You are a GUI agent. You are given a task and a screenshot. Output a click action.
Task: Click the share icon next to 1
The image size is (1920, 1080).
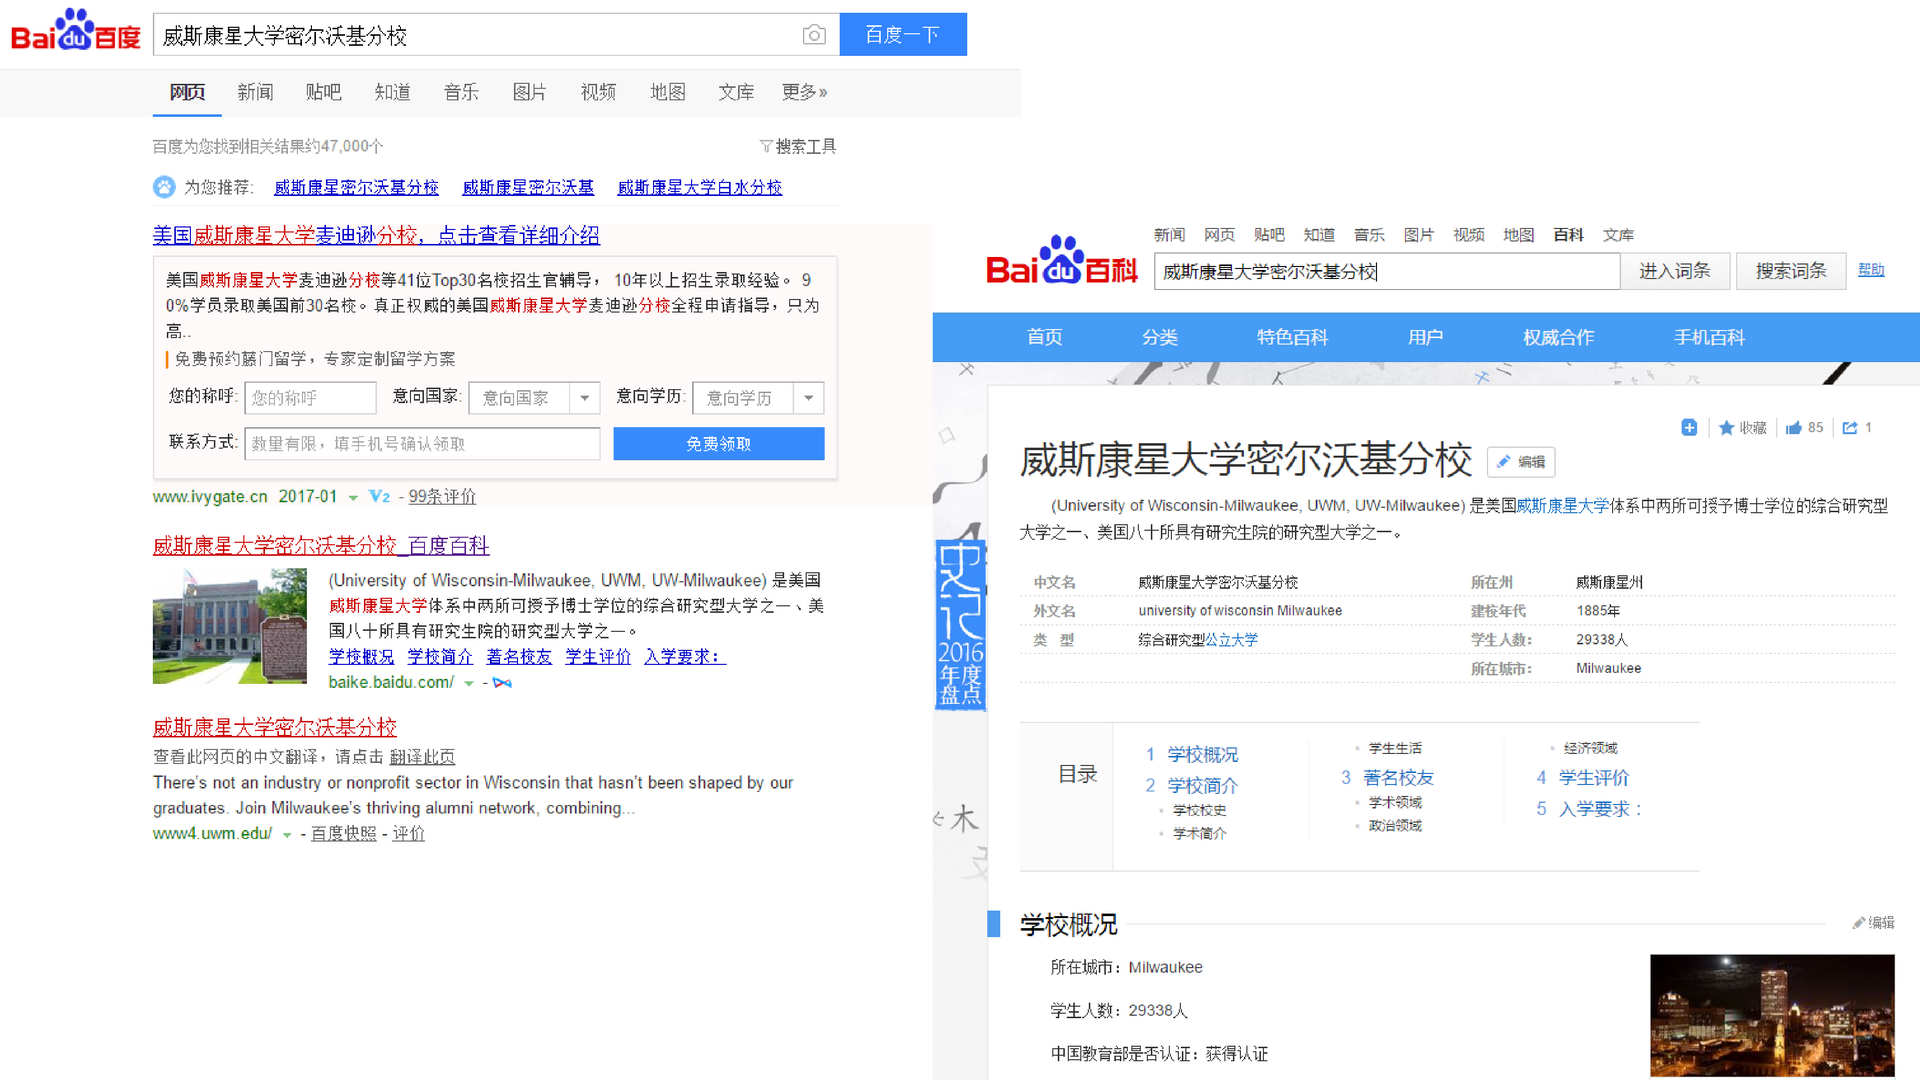[x=1850, y=428]
